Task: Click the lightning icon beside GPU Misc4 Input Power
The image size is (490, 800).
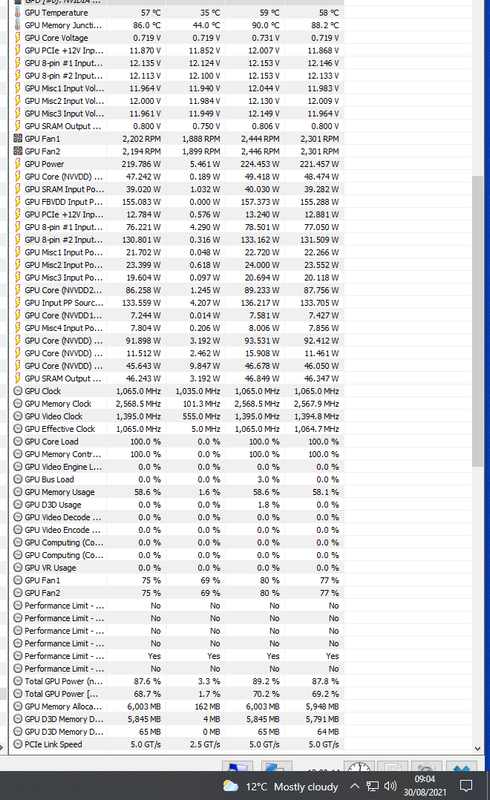Action: (18, 328)
